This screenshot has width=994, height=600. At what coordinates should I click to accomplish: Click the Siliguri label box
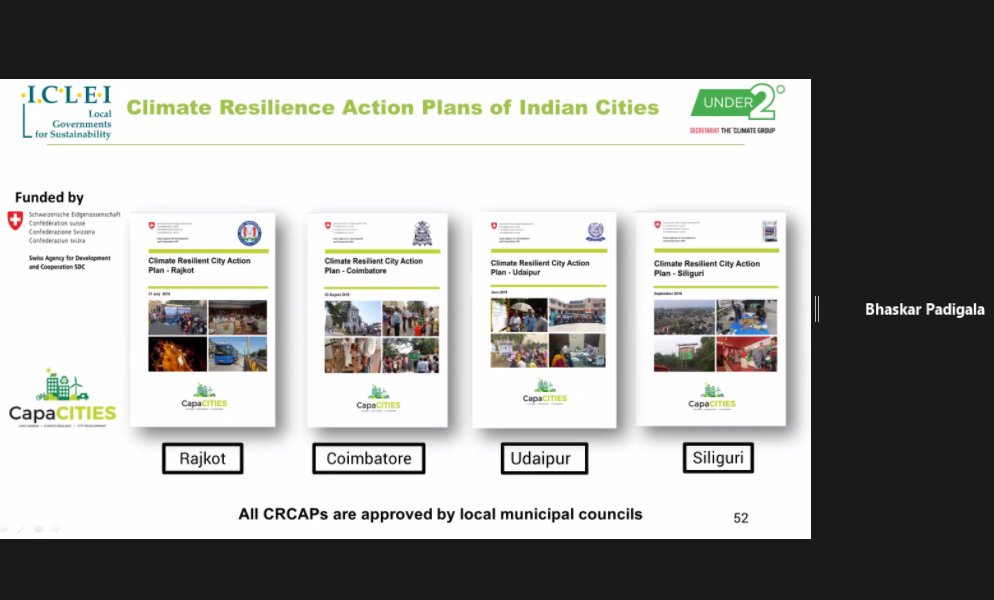coord(718,457)
